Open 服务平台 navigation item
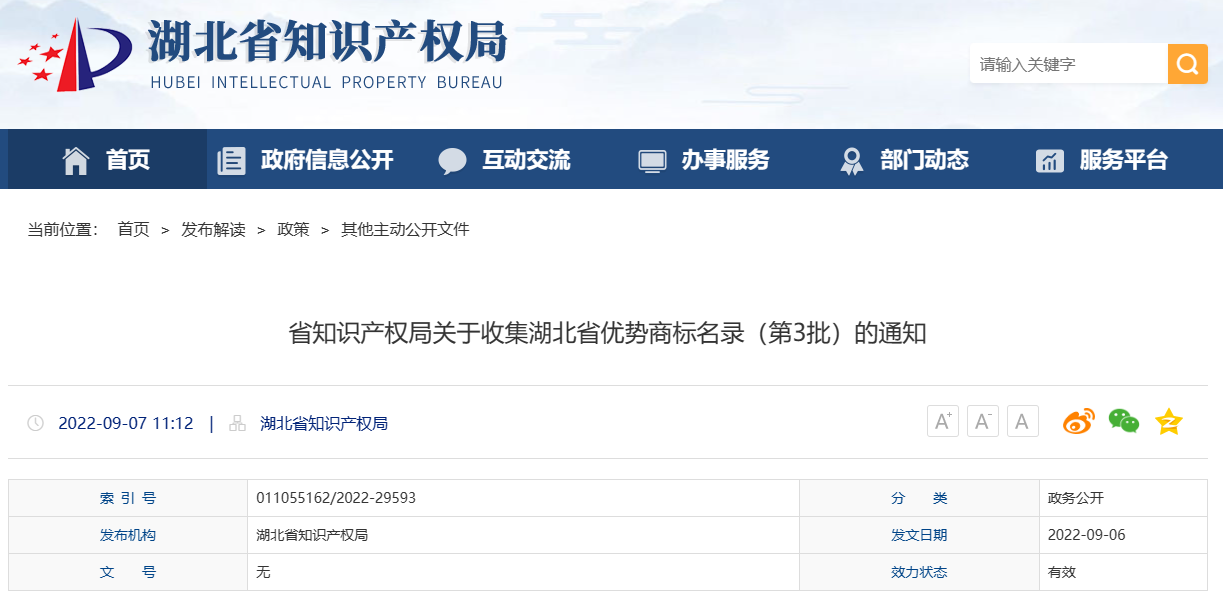 pyautogui.click(x=1102, y=160)
